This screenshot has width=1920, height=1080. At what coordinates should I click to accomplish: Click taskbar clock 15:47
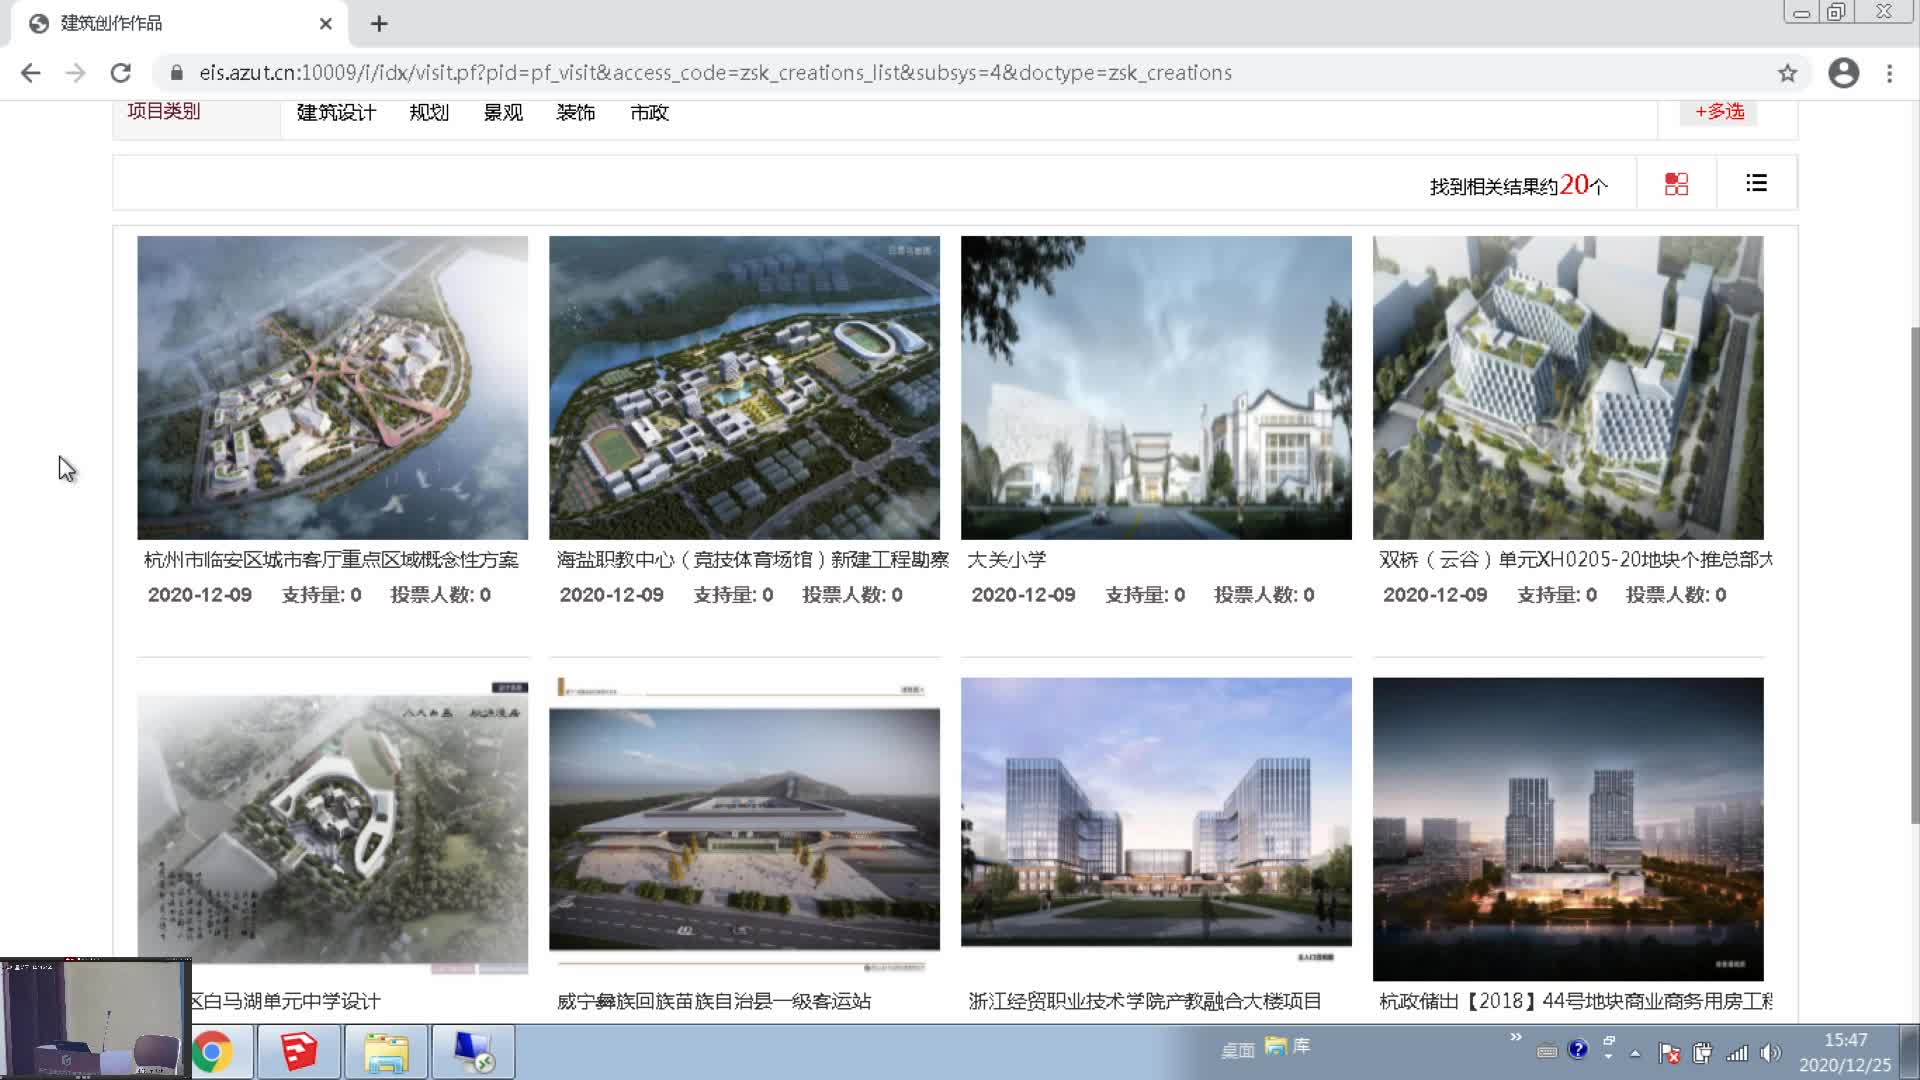pyautogui.click(x=1845, y=1040)
